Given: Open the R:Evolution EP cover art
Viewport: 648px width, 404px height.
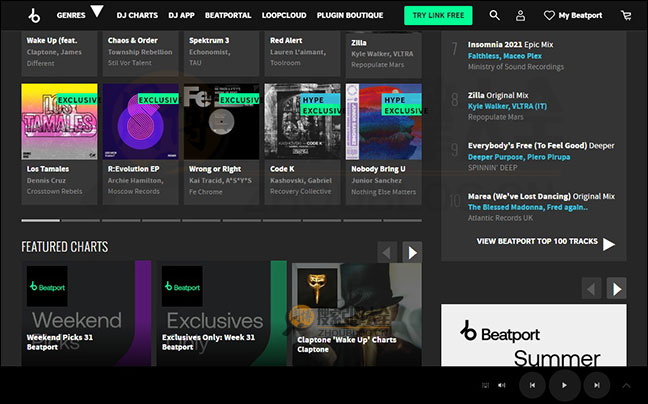Looking at the screenshot, I should 141,121.
